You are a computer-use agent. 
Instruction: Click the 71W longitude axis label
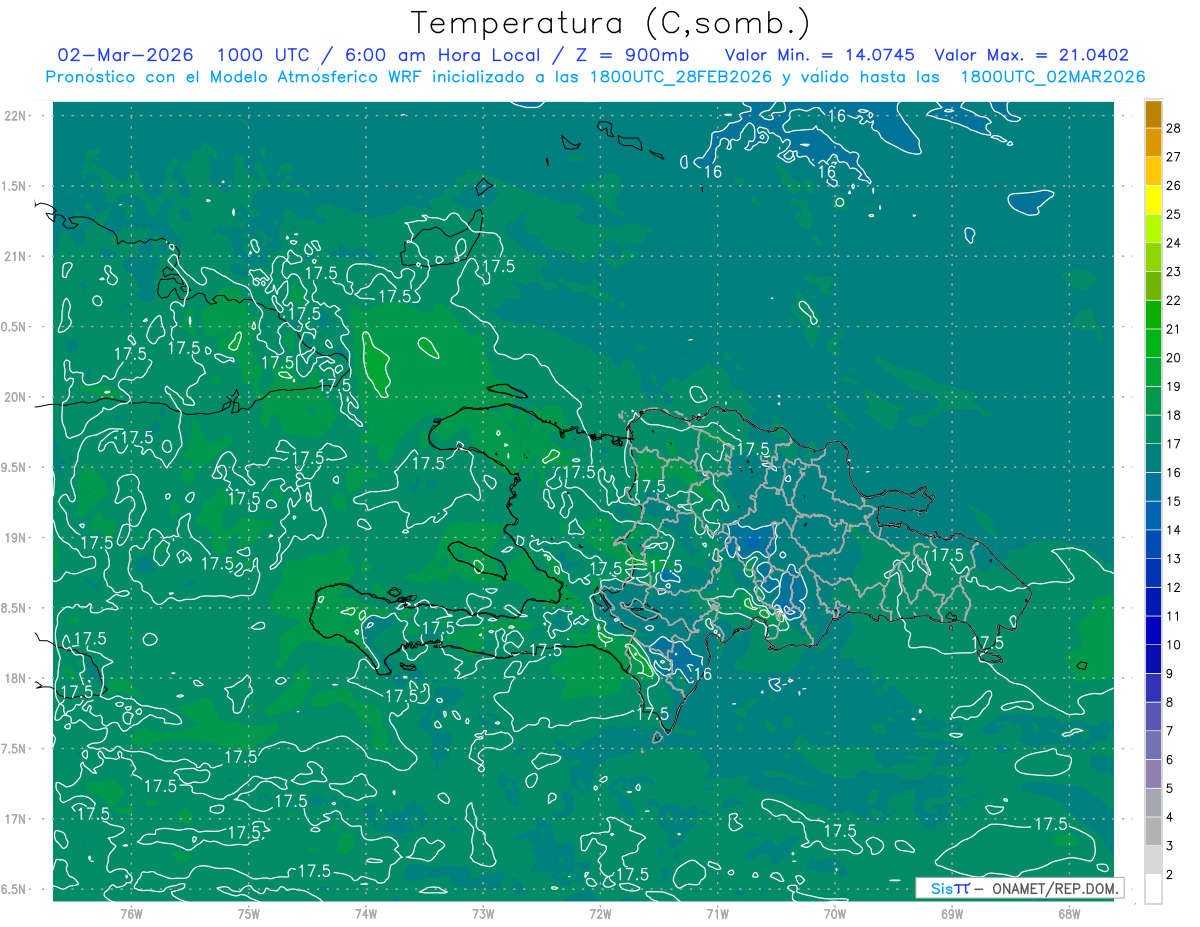(x=717, y=913)
